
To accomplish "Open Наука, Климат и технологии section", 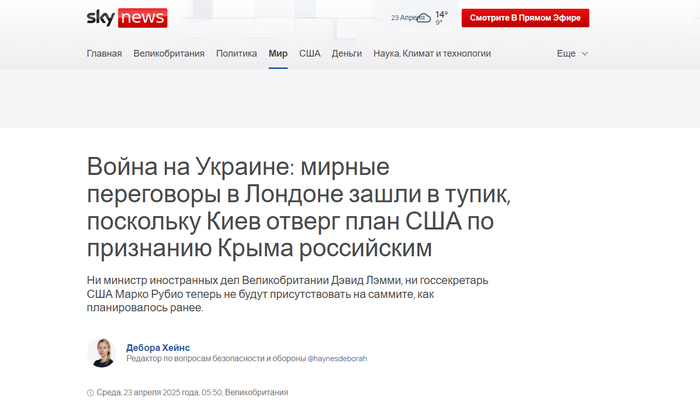I will (x=433, y=53).
